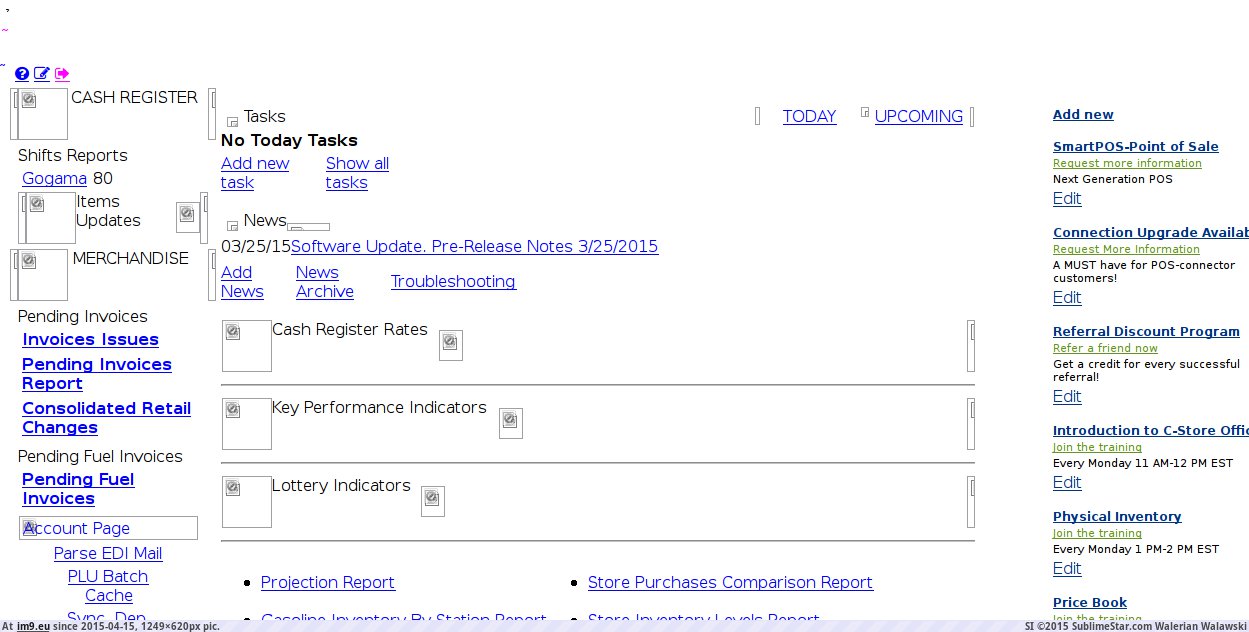Click the icon right of Key Performance Indicators
1249x632 pixels.
pos(510,423)
